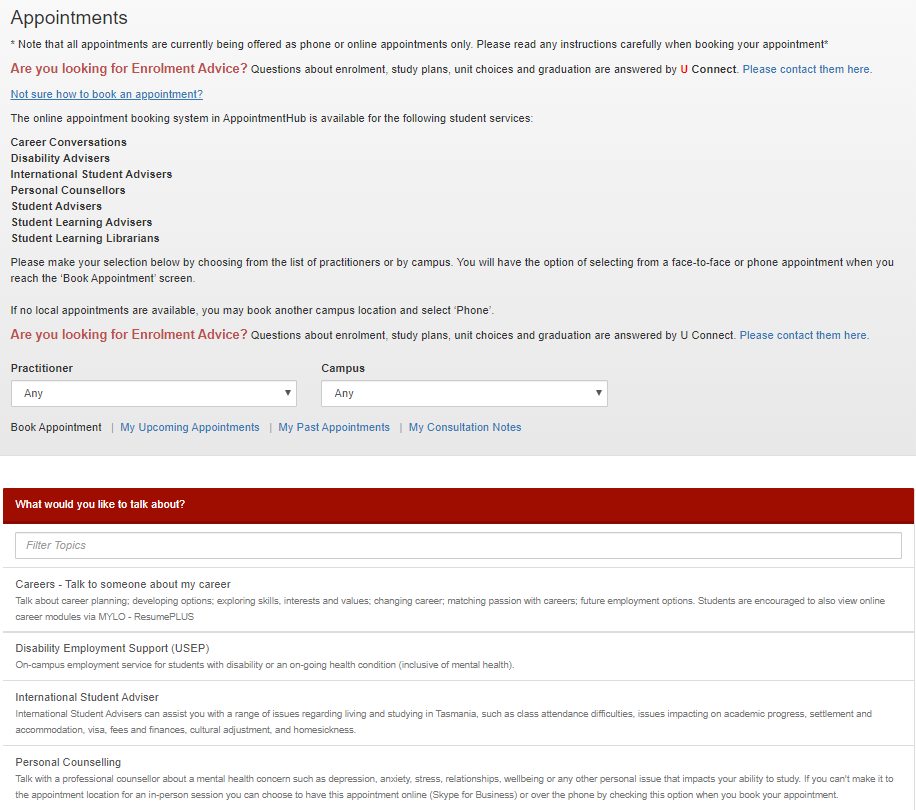Choose the International Student Adviser topic
This screenshot has height=810, width=916.
90,697
